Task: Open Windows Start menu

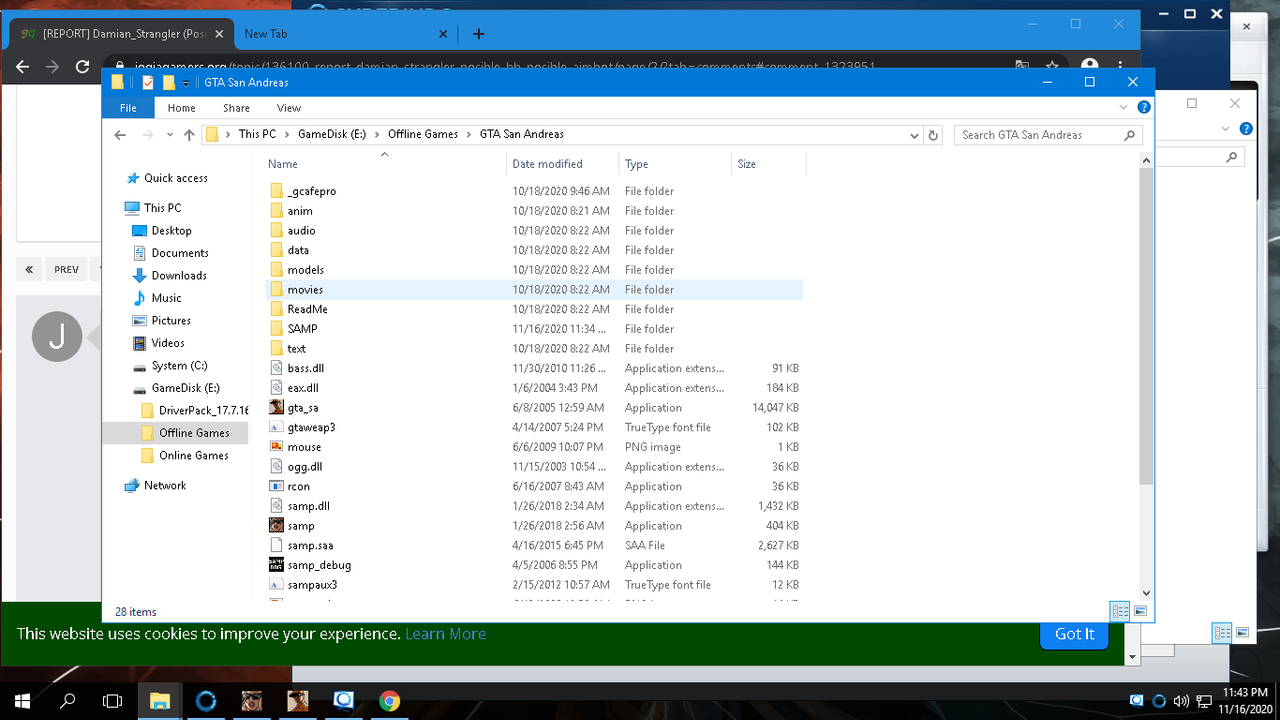Action: pyautogui.click(x=22, y=700)
